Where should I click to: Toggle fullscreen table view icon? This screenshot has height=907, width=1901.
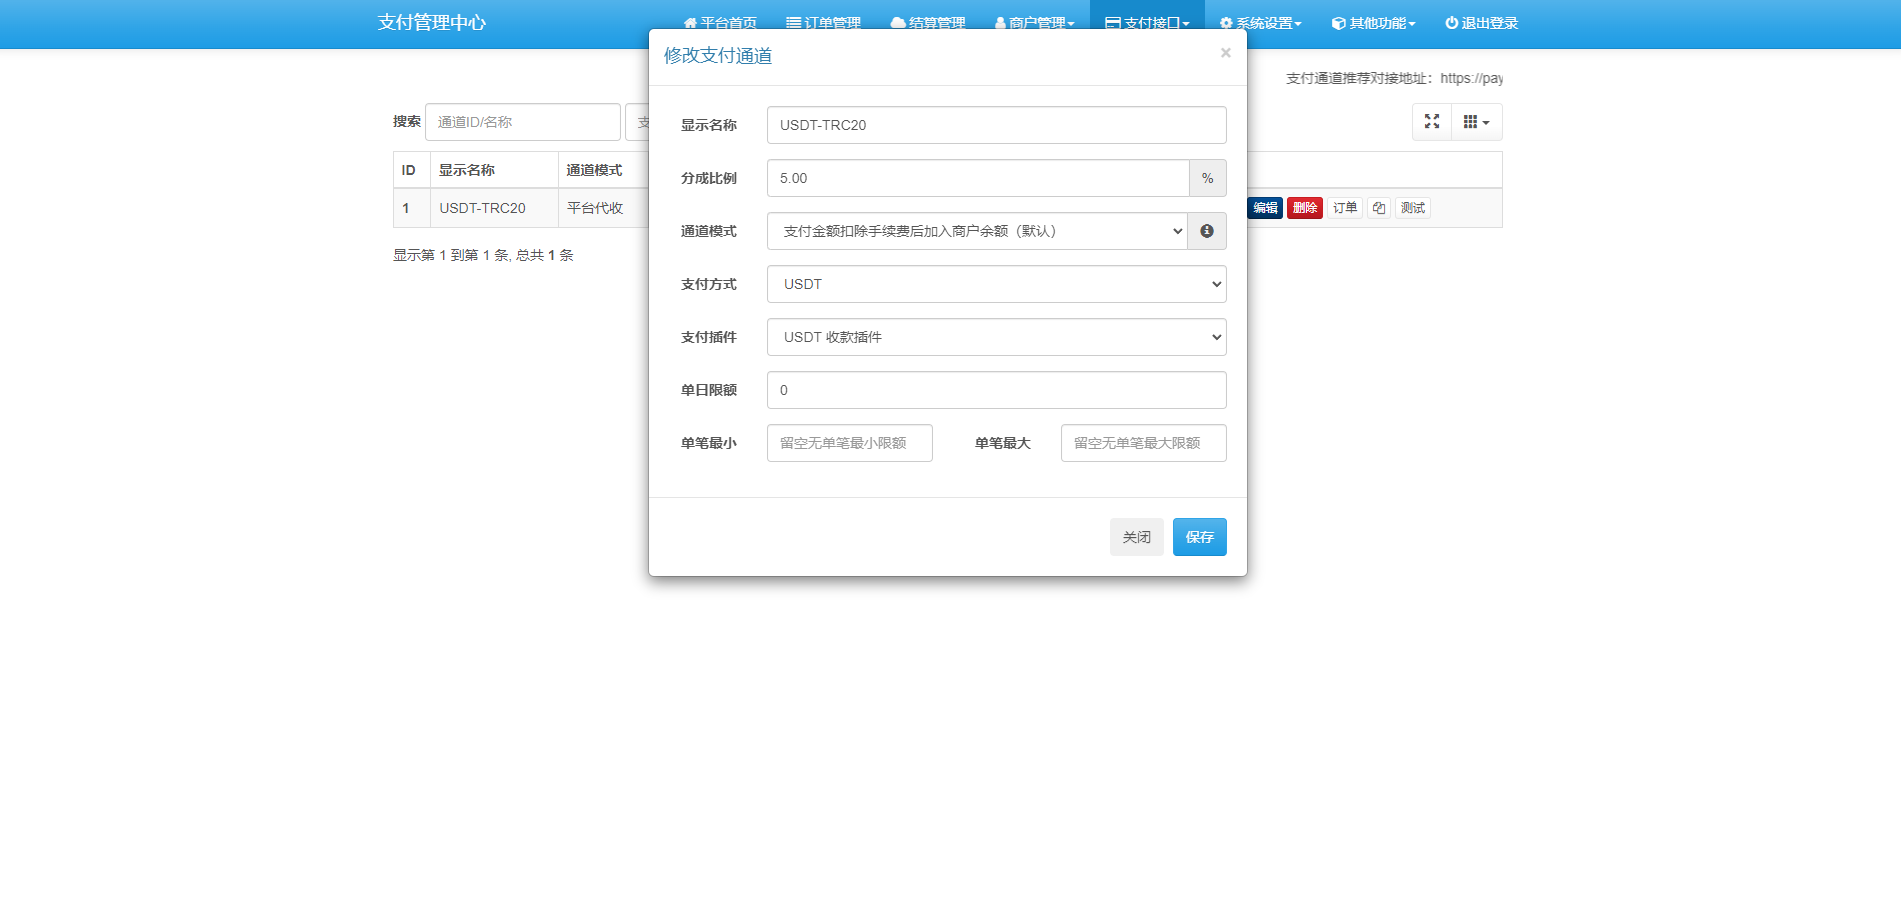point(1432,122)
